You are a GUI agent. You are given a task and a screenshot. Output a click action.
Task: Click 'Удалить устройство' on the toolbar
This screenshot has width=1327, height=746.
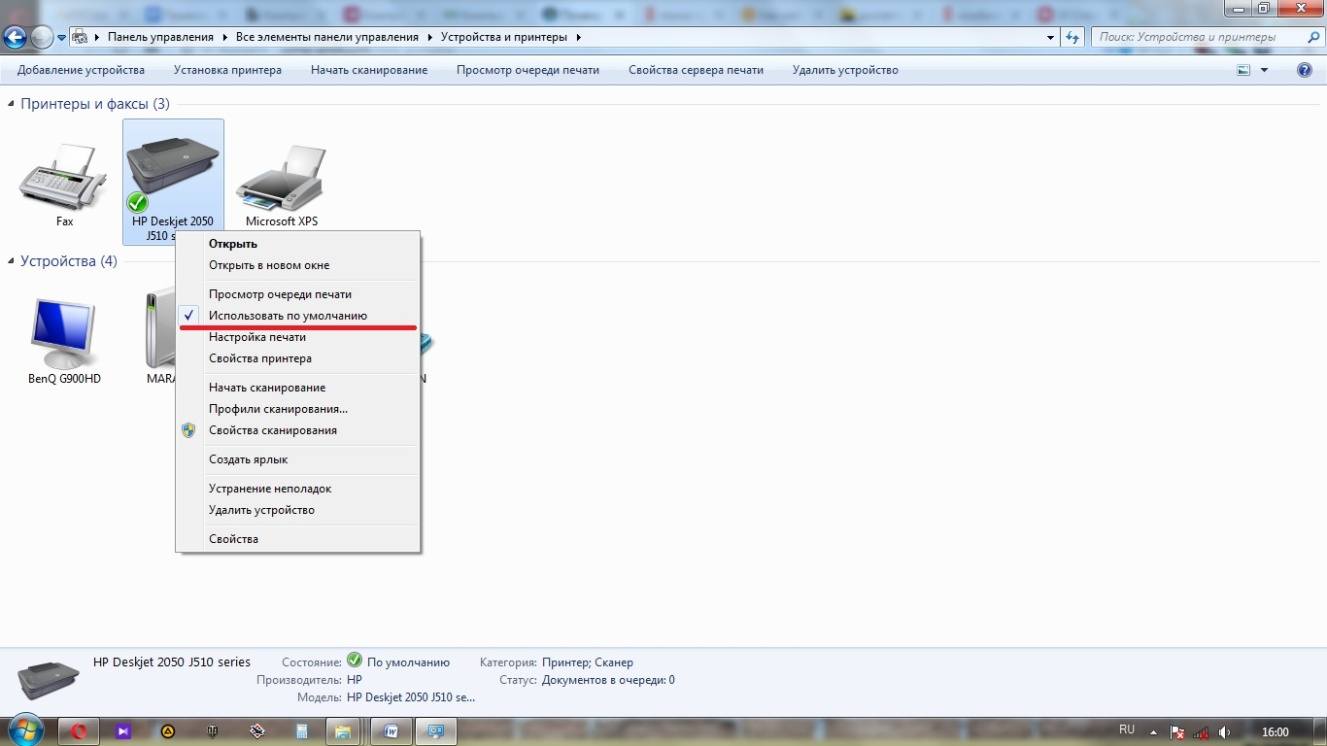pyautogui.click(x=845, y=70)
